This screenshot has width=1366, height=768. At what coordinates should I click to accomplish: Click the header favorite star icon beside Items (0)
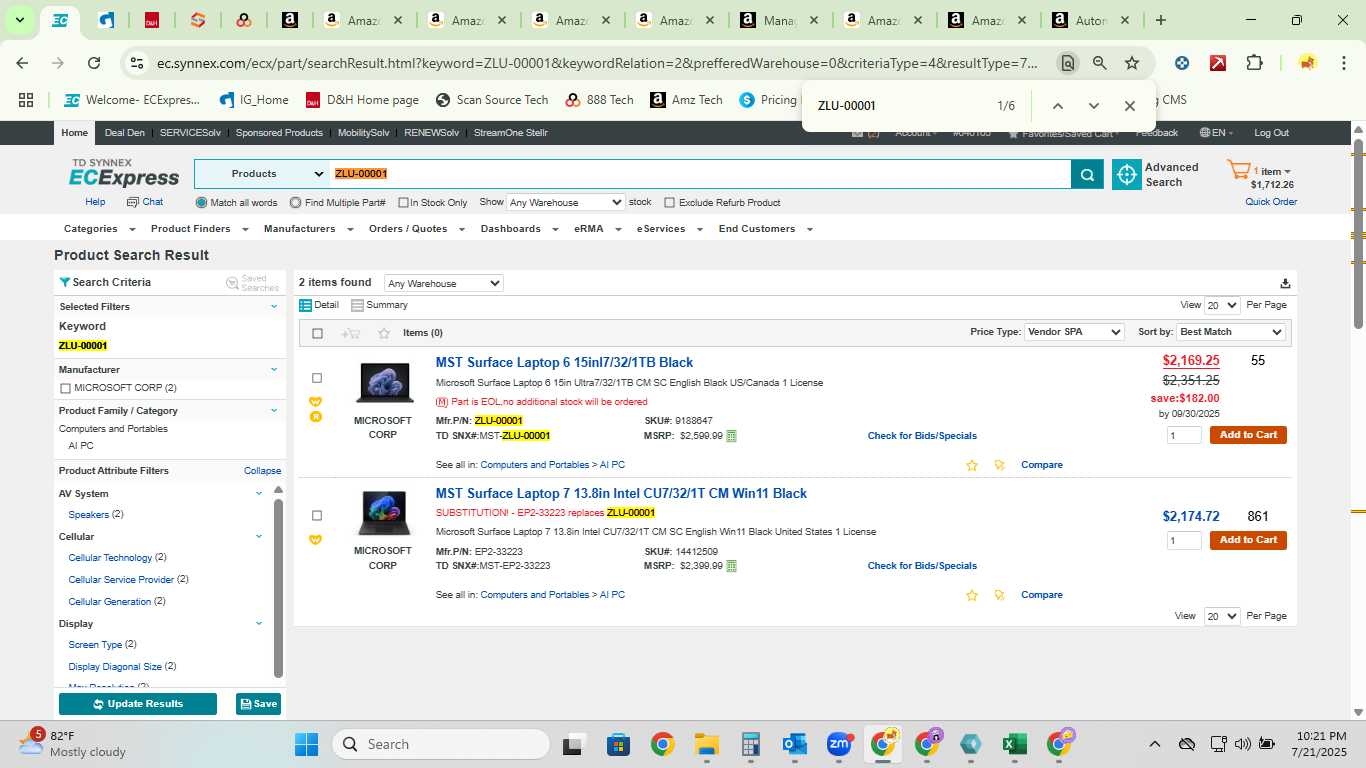[x=384, y=333]
